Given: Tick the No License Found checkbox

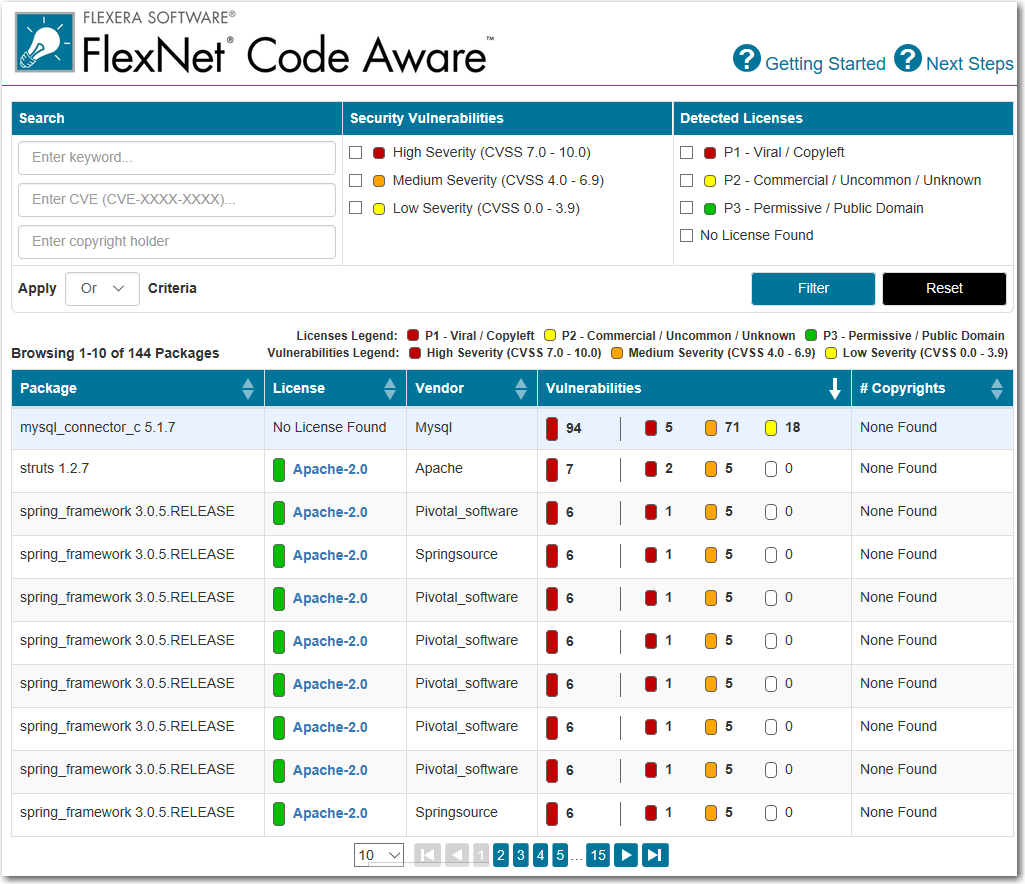Looking at the screenshot, I should point(686,236).
